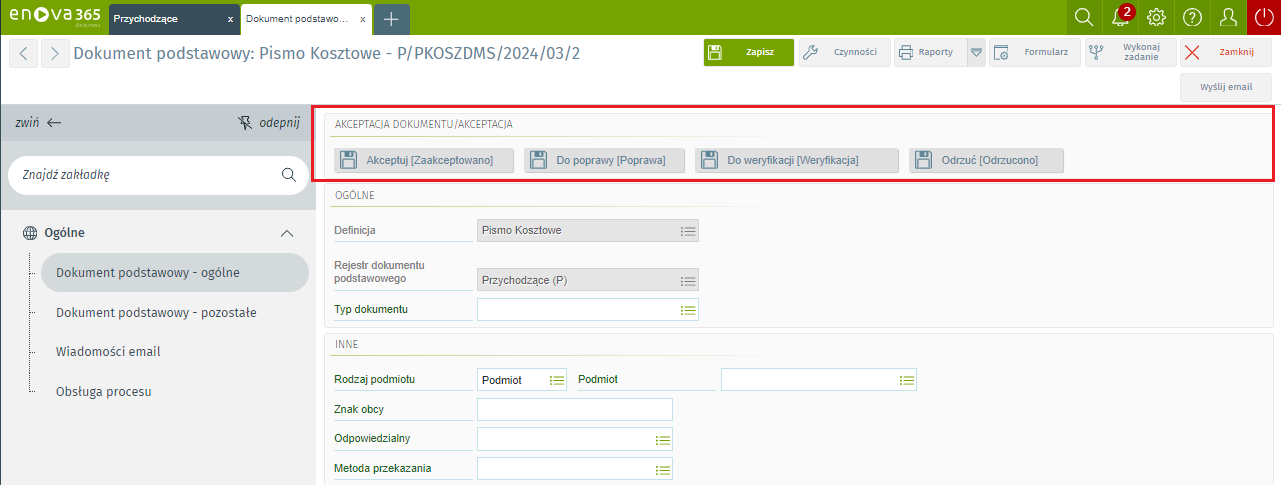Open the user profile icon
This screenshot has height=485, width=1281.
pyautogui.click(x=1228, y=17)
